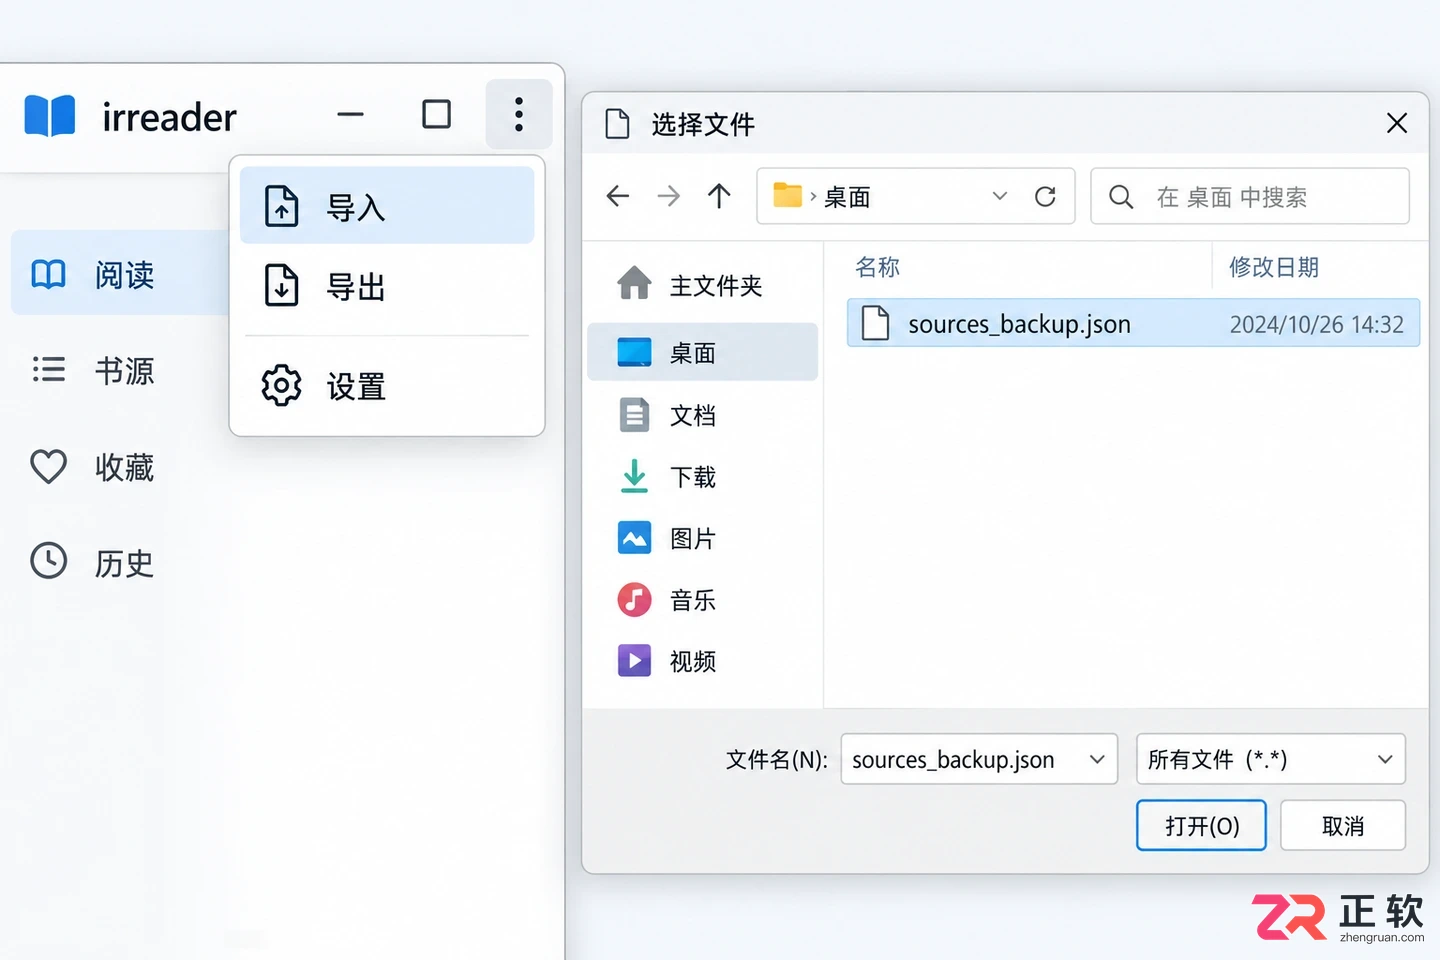Select 图片 in the dialog sidebar
The image size is (1440, 960).
tap(703, 539)
